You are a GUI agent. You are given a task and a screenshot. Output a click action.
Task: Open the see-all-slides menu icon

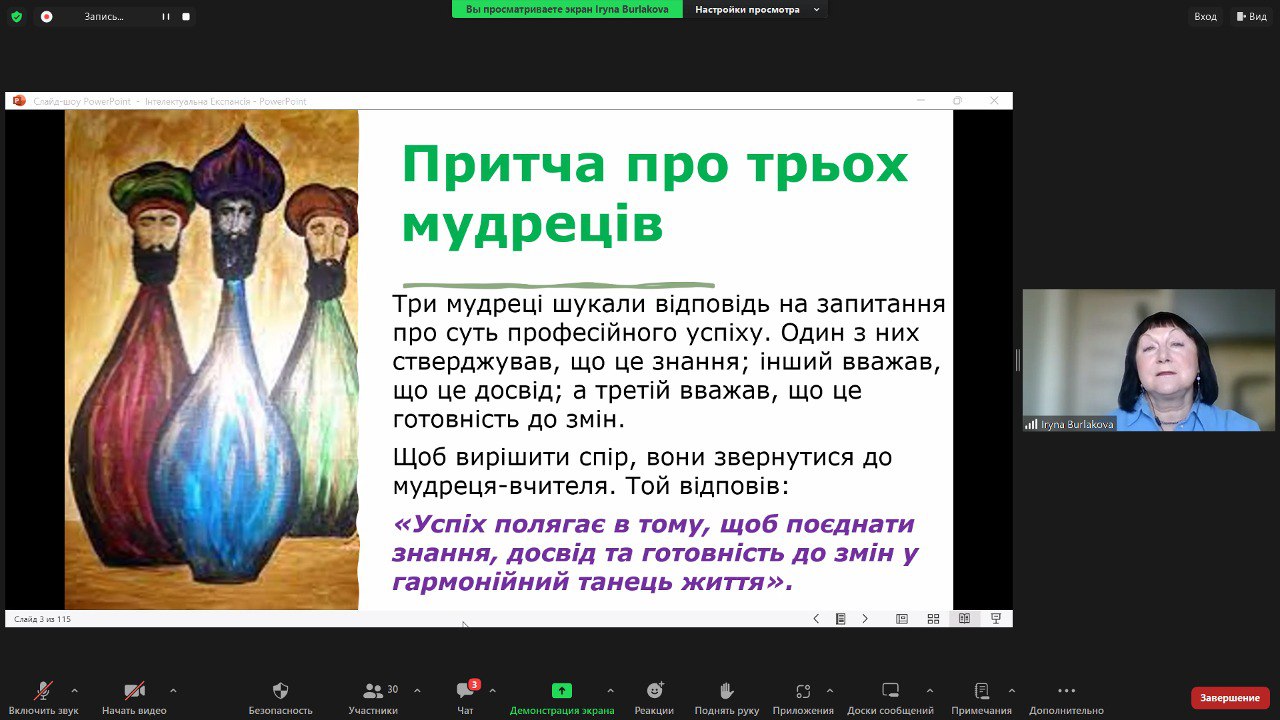(841, 619)
